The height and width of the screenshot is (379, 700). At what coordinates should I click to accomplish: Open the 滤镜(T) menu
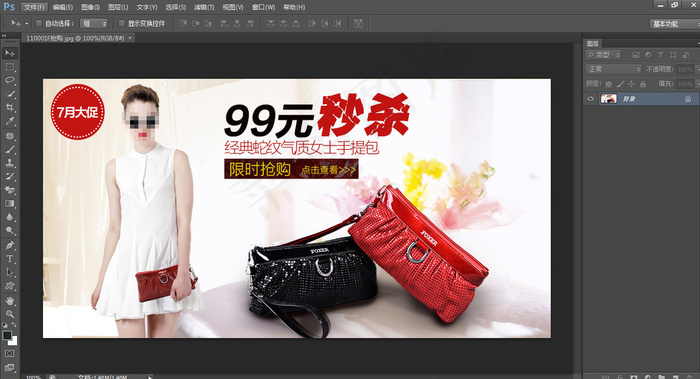click(204, 7)
